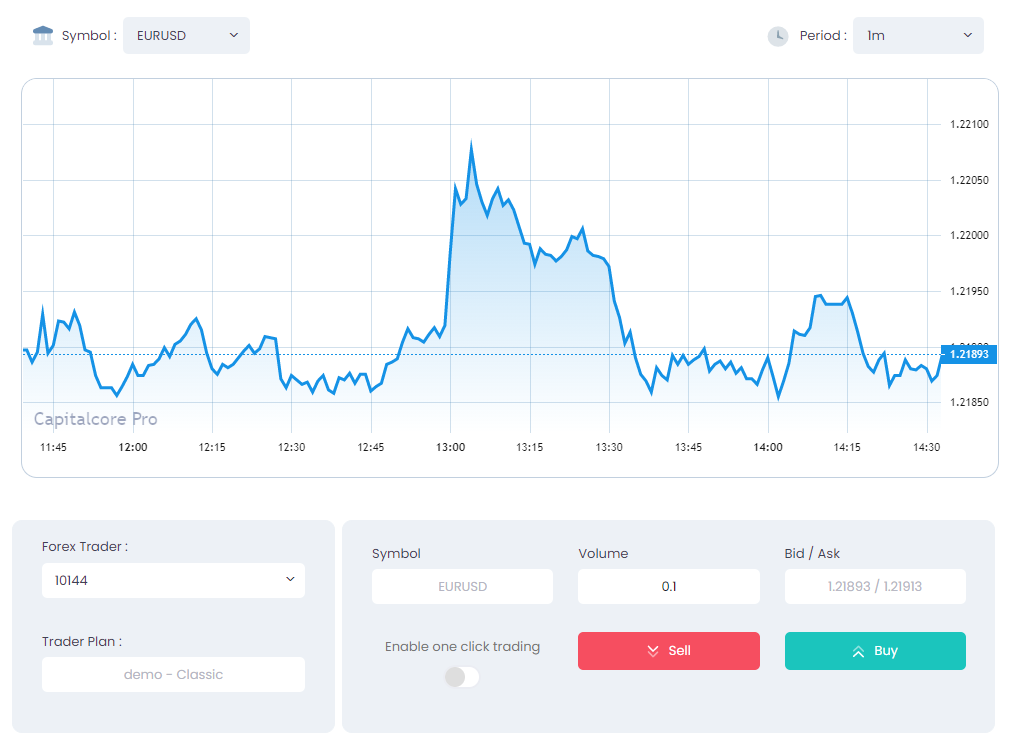Click the Forex Trader : label
Viewport: 1018px width, 745px height.
coord(85,546)
